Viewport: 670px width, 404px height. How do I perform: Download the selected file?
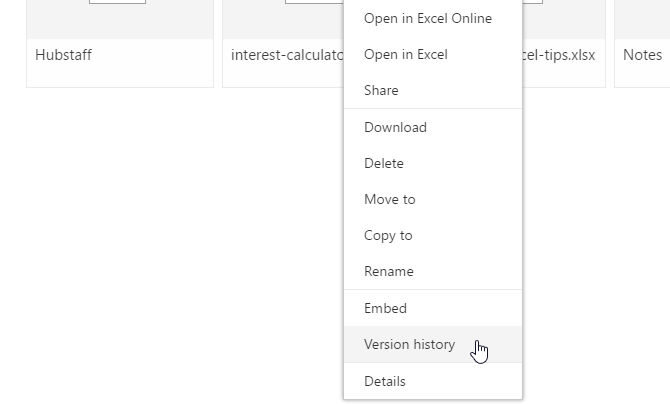pos(395,127)
